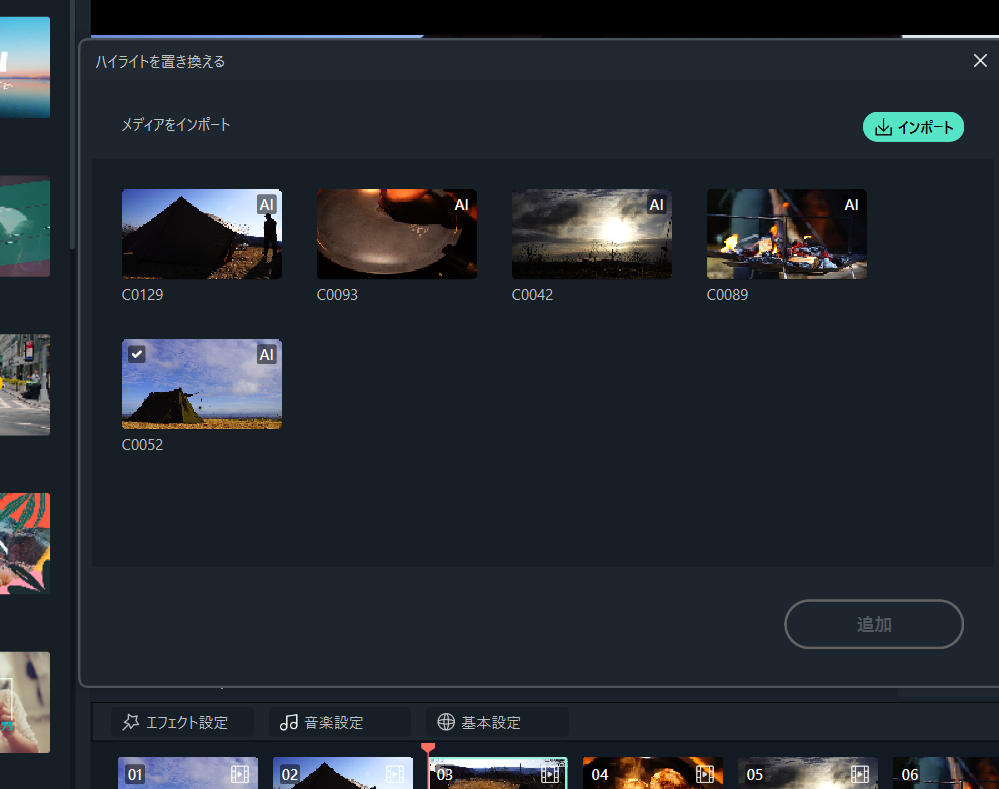Click the film icon on clip 03
Viewport: 999px width, 789px height.
pos(550,774)
